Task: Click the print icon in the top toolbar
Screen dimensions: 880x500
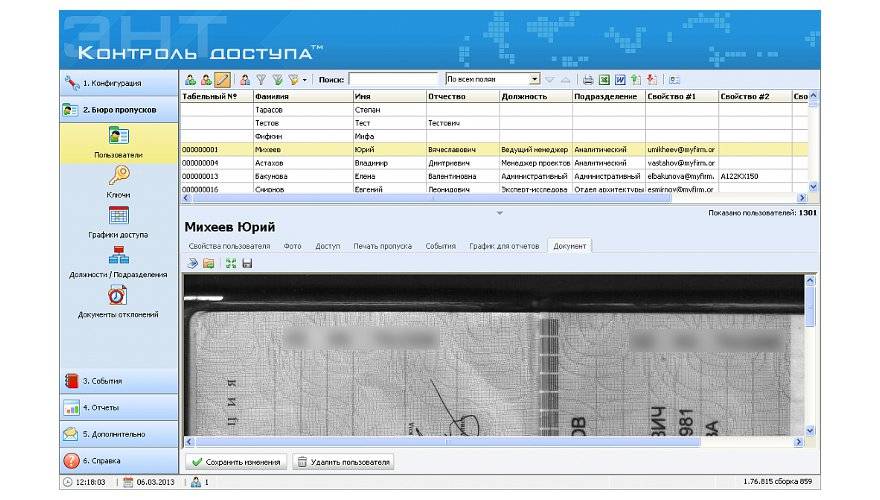Action: 589,79
